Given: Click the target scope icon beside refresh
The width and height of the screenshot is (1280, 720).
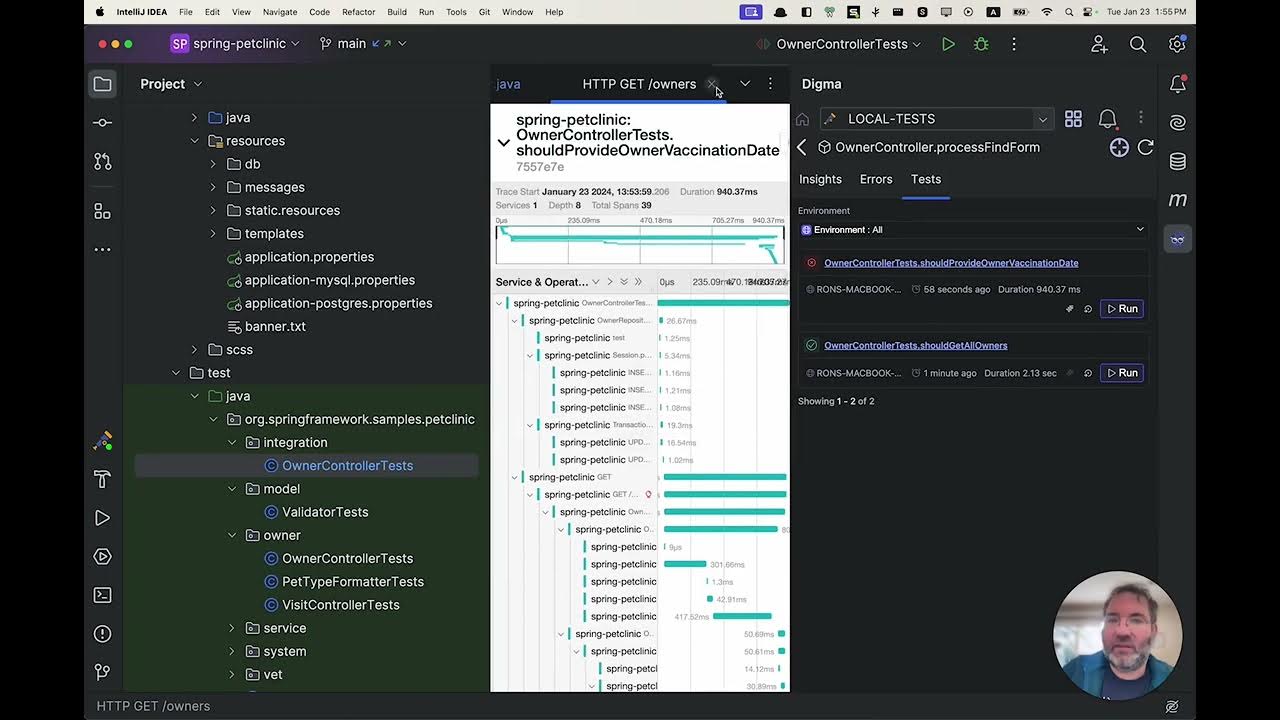Looking at the screenshot, I should coord(1118,147).
